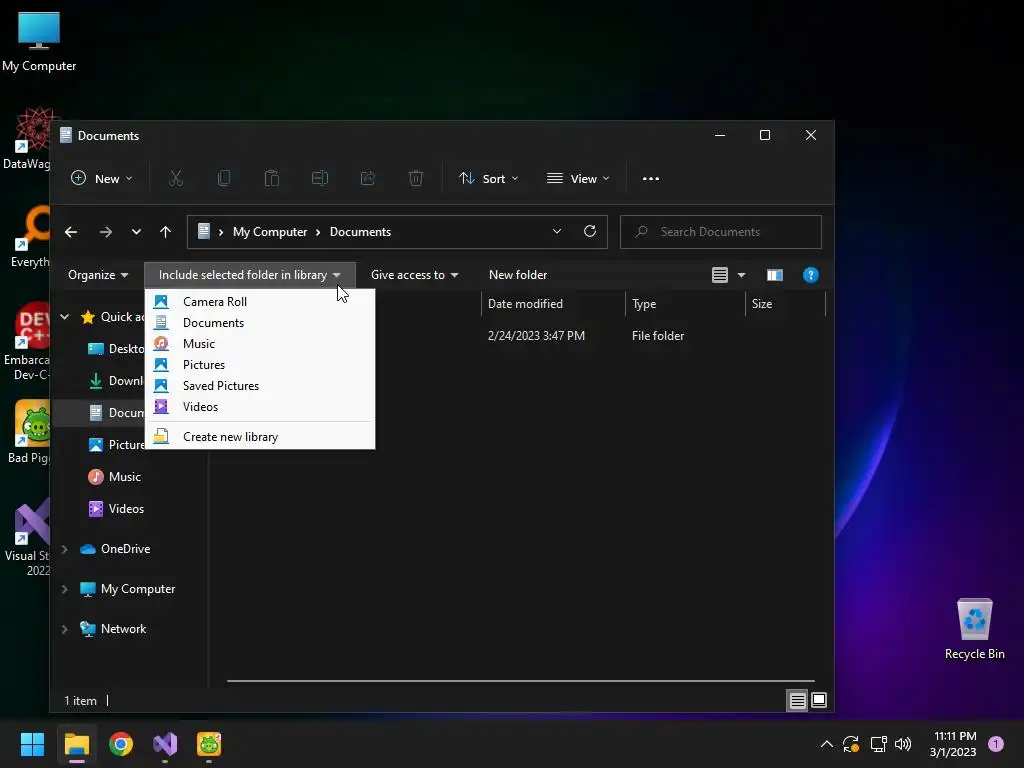Image resolution: width=1024 pixels, height=768 pixels.
Task: Open Visual Studio from the taskbar
Action: click(x=165, y=744)
